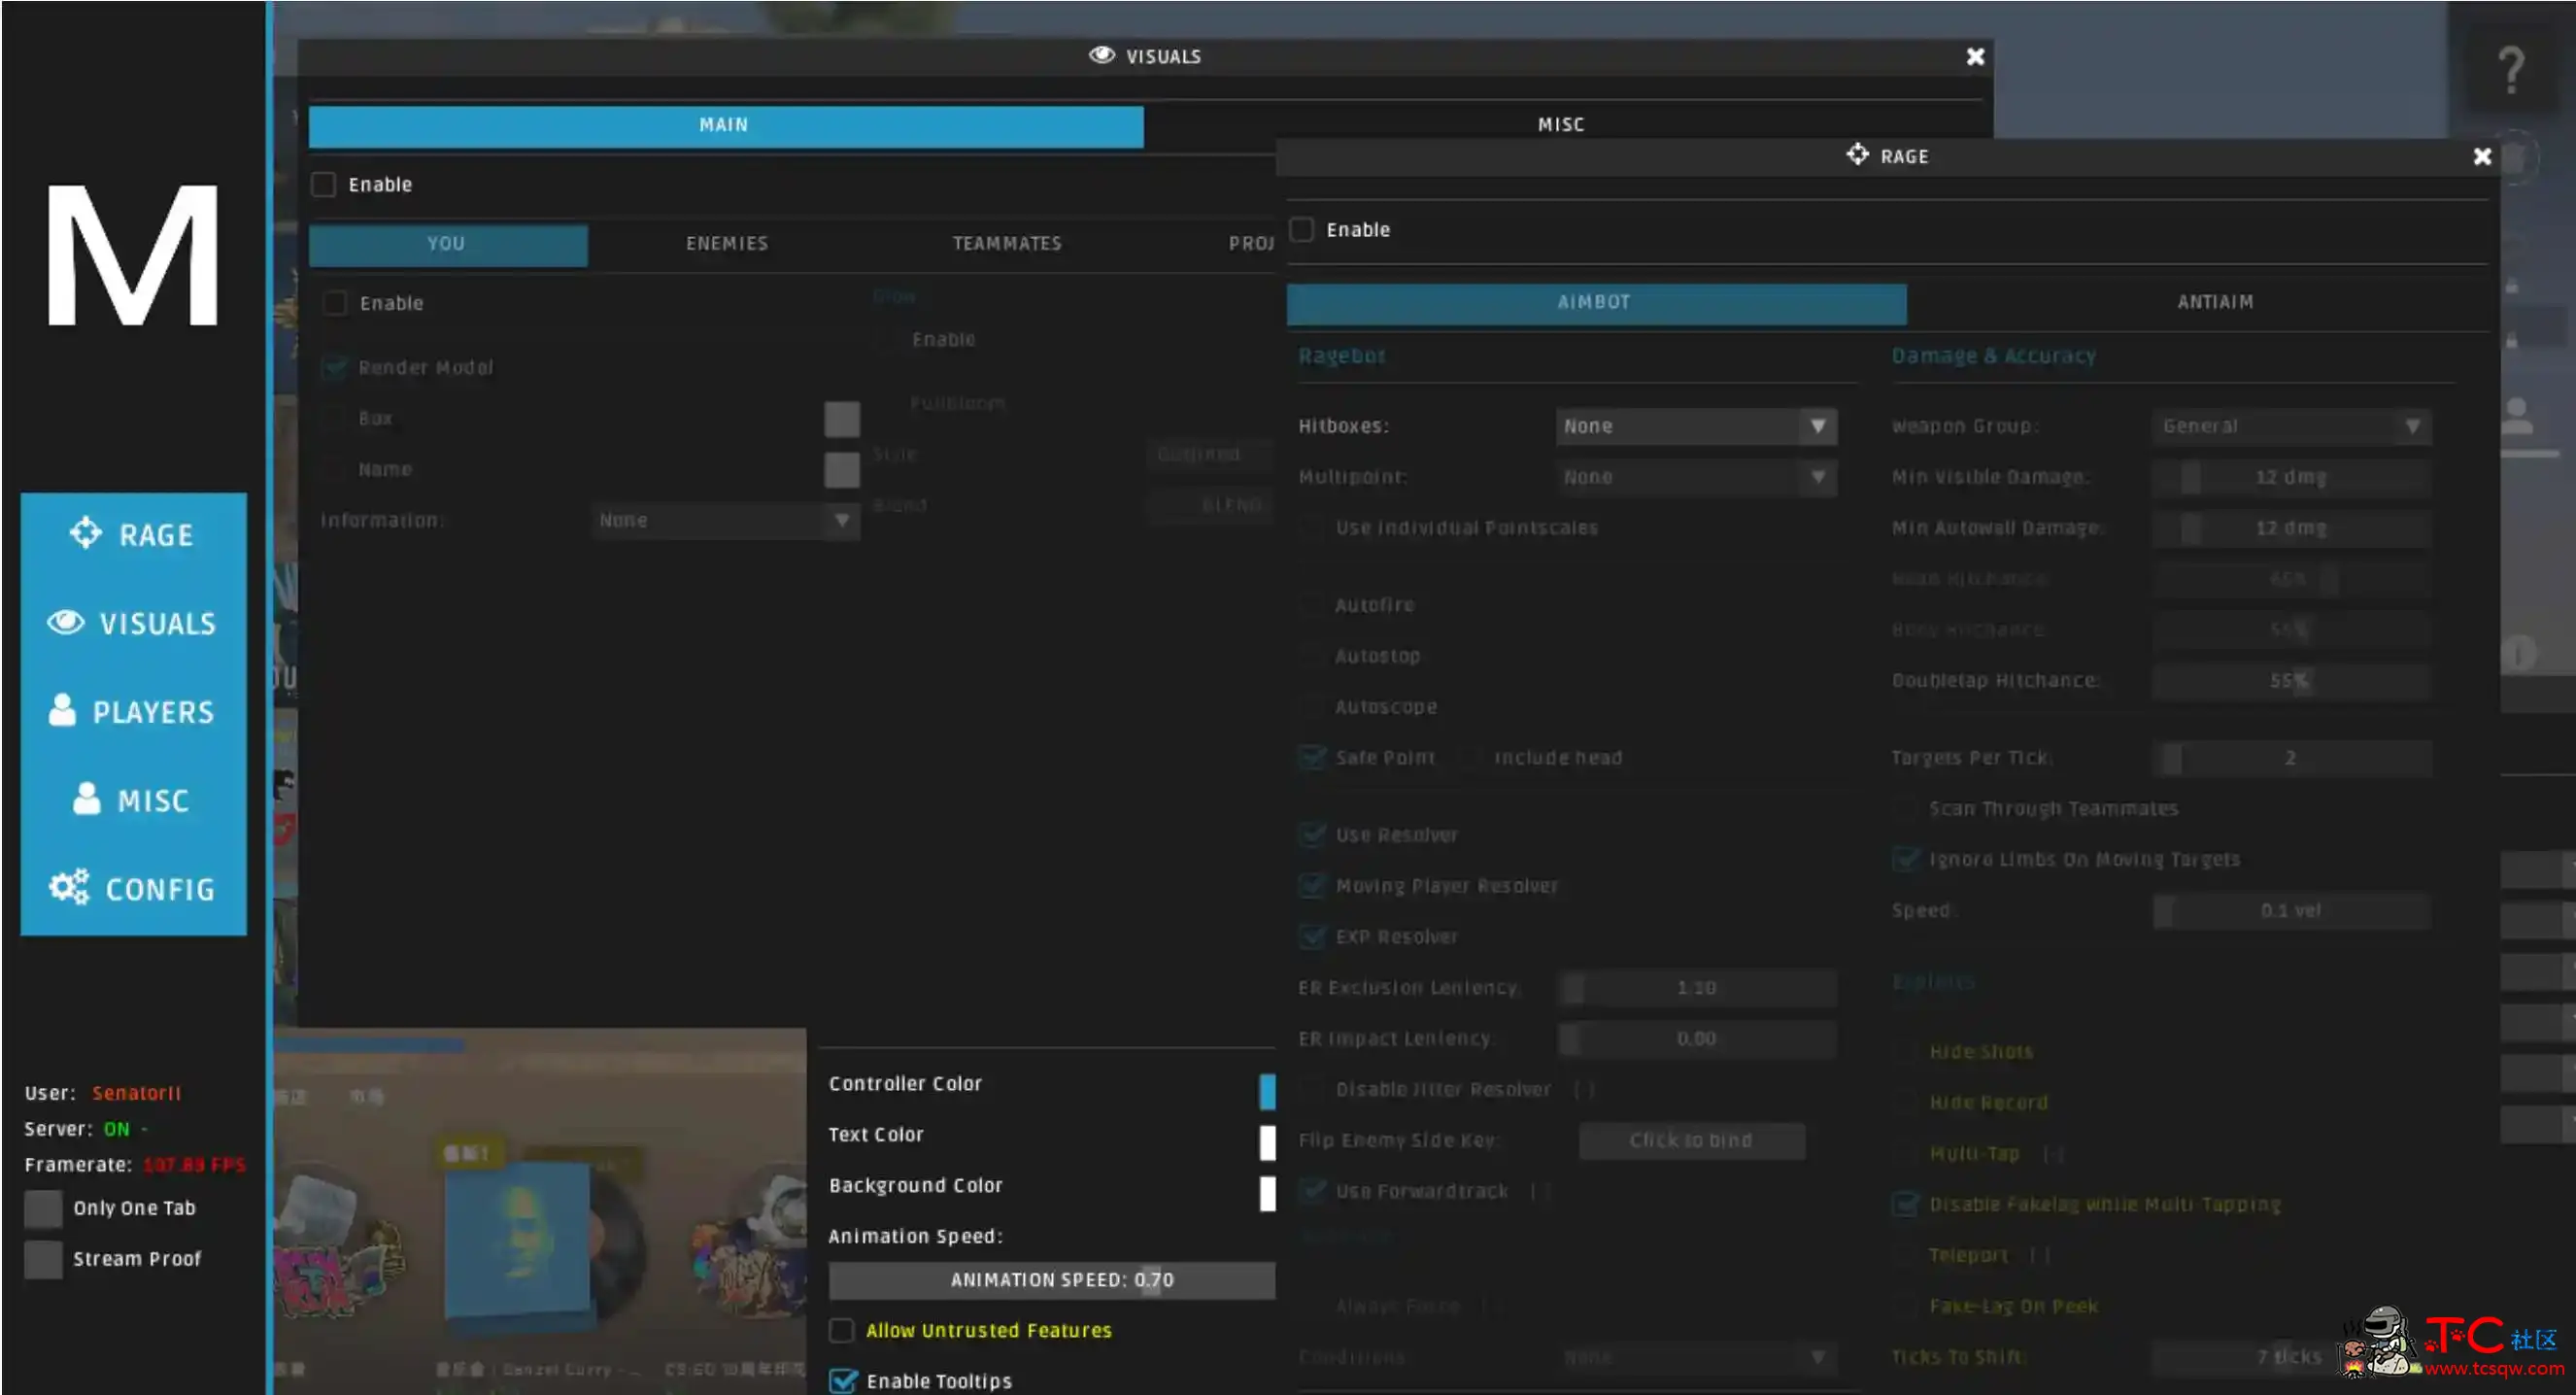The width and height of the screenshot is (2576, 1395).
Task: Click Allow Untrusted Features button
Action: tap(843, 1330)
